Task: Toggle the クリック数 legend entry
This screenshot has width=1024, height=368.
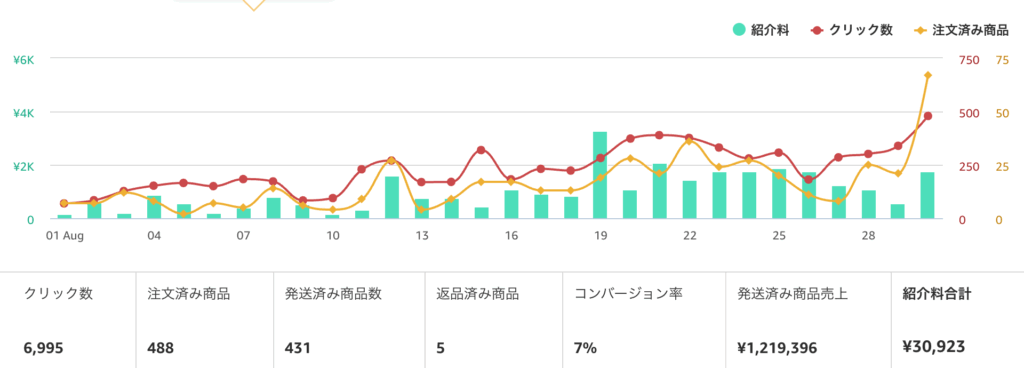Action: [852, 30]
